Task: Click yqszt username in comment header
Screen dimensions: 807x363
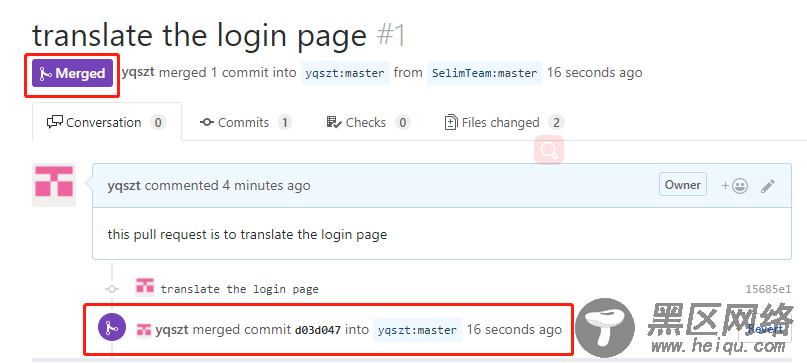Action: pos(124,185)
